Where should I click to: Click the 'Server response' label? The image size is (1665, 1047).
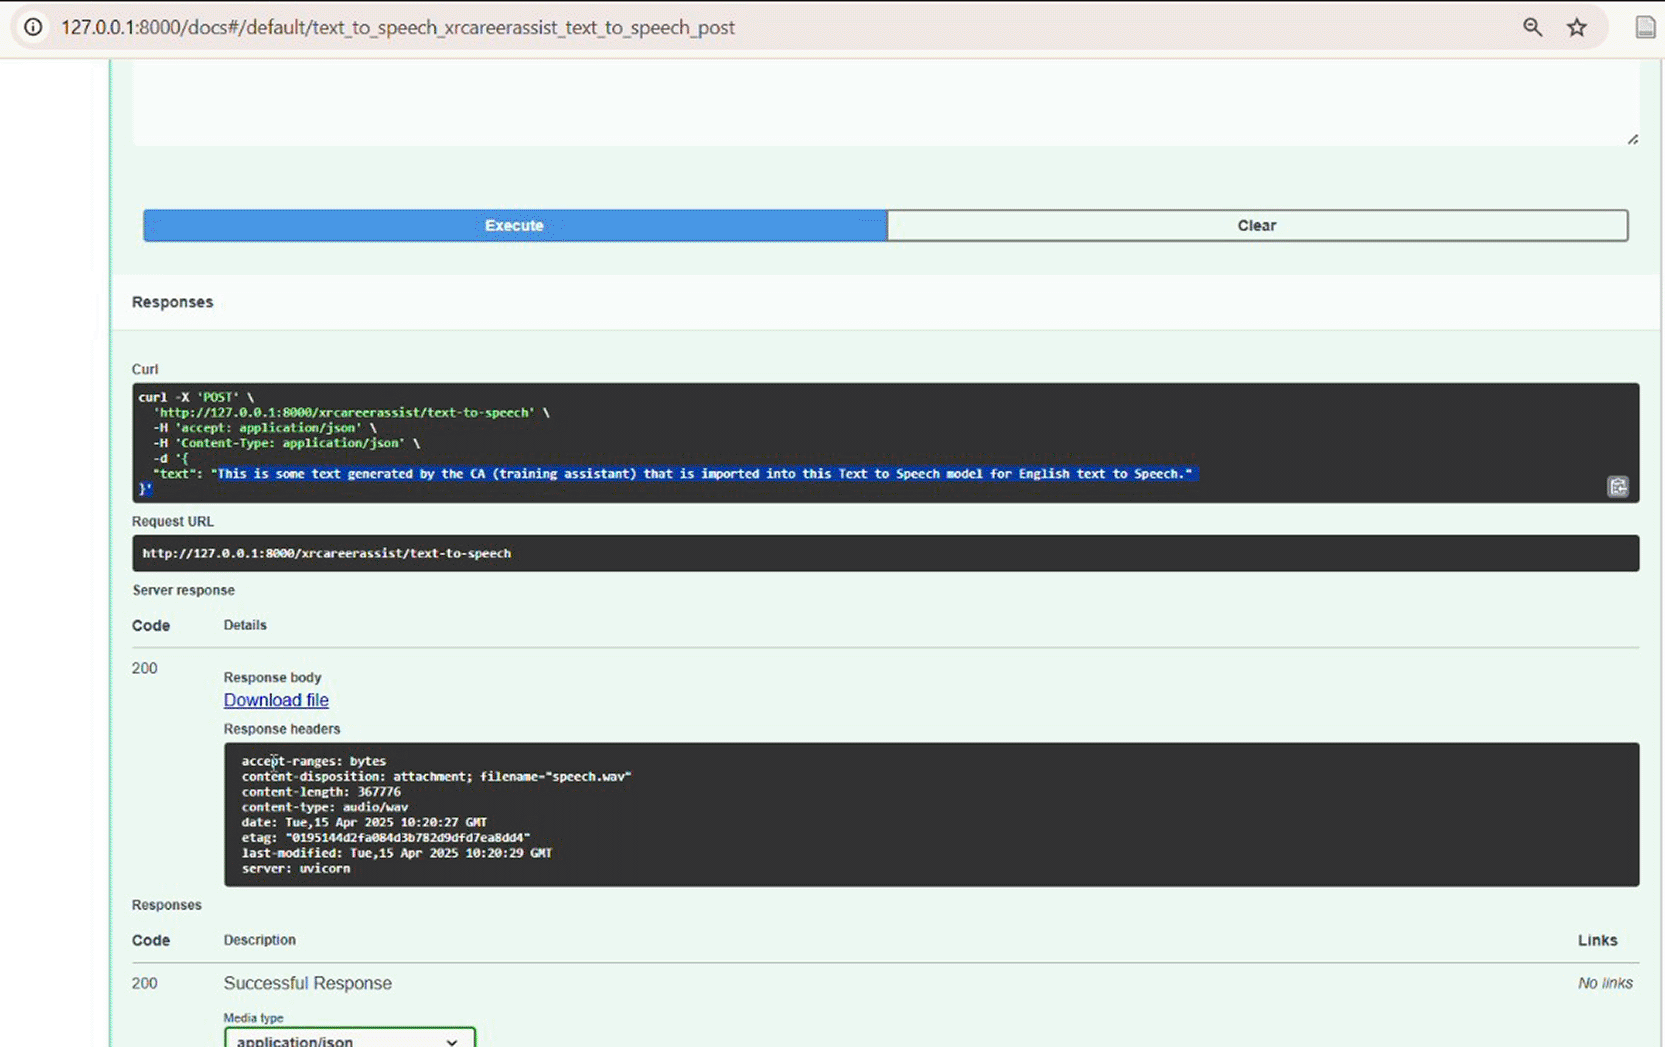click(183, 590)
